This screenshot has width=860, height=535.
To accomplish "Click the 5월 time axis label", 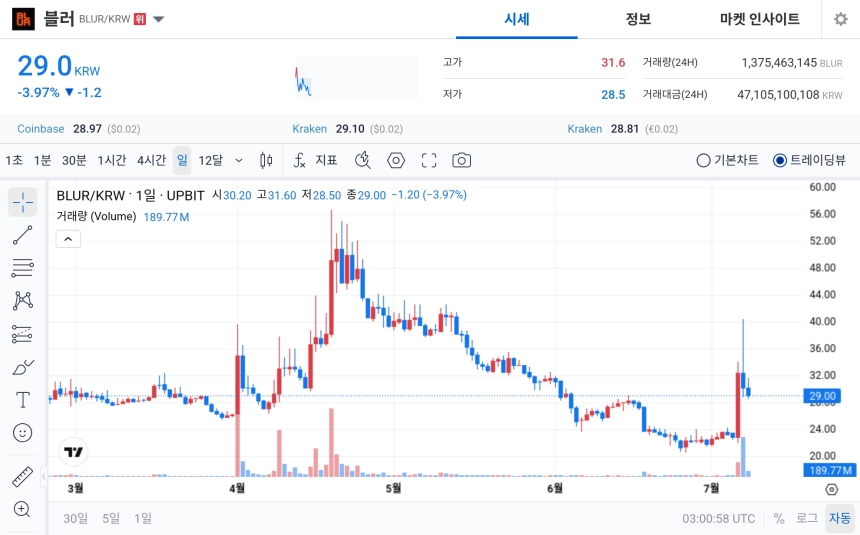I will point(393,488).
